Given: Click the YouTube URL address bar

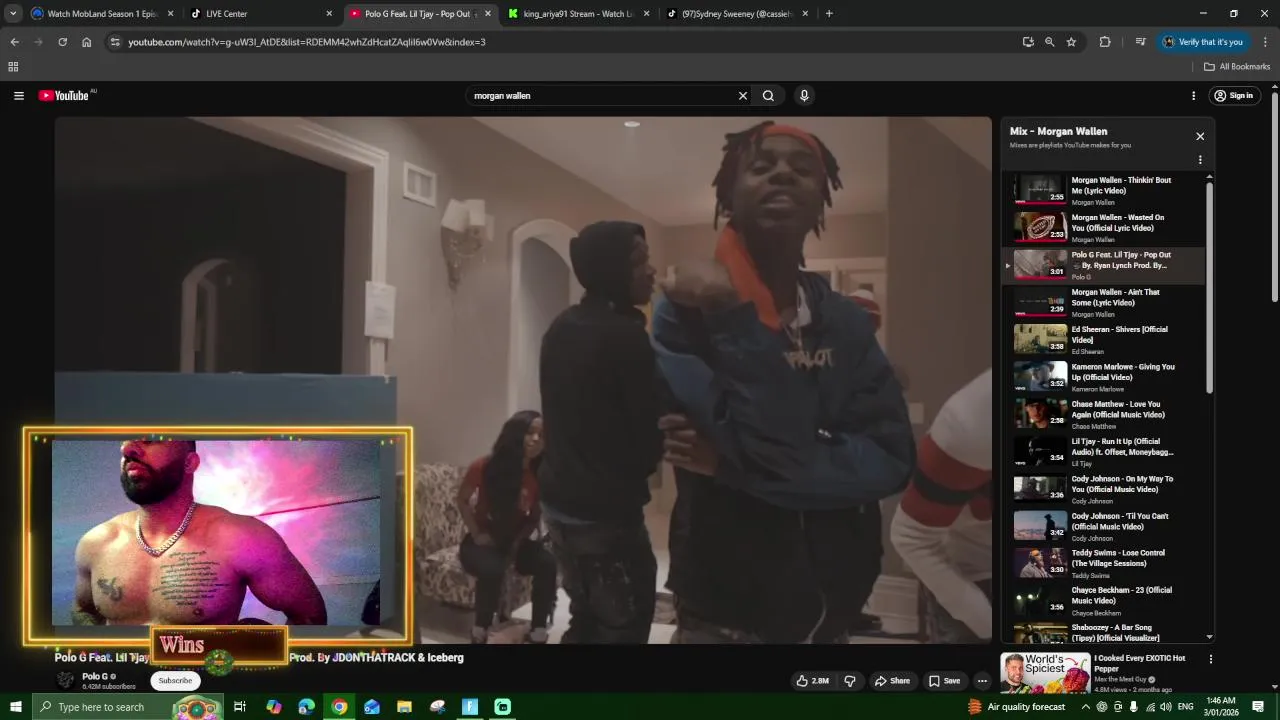Looking at the screenshot, I should (x=560, y=42).
